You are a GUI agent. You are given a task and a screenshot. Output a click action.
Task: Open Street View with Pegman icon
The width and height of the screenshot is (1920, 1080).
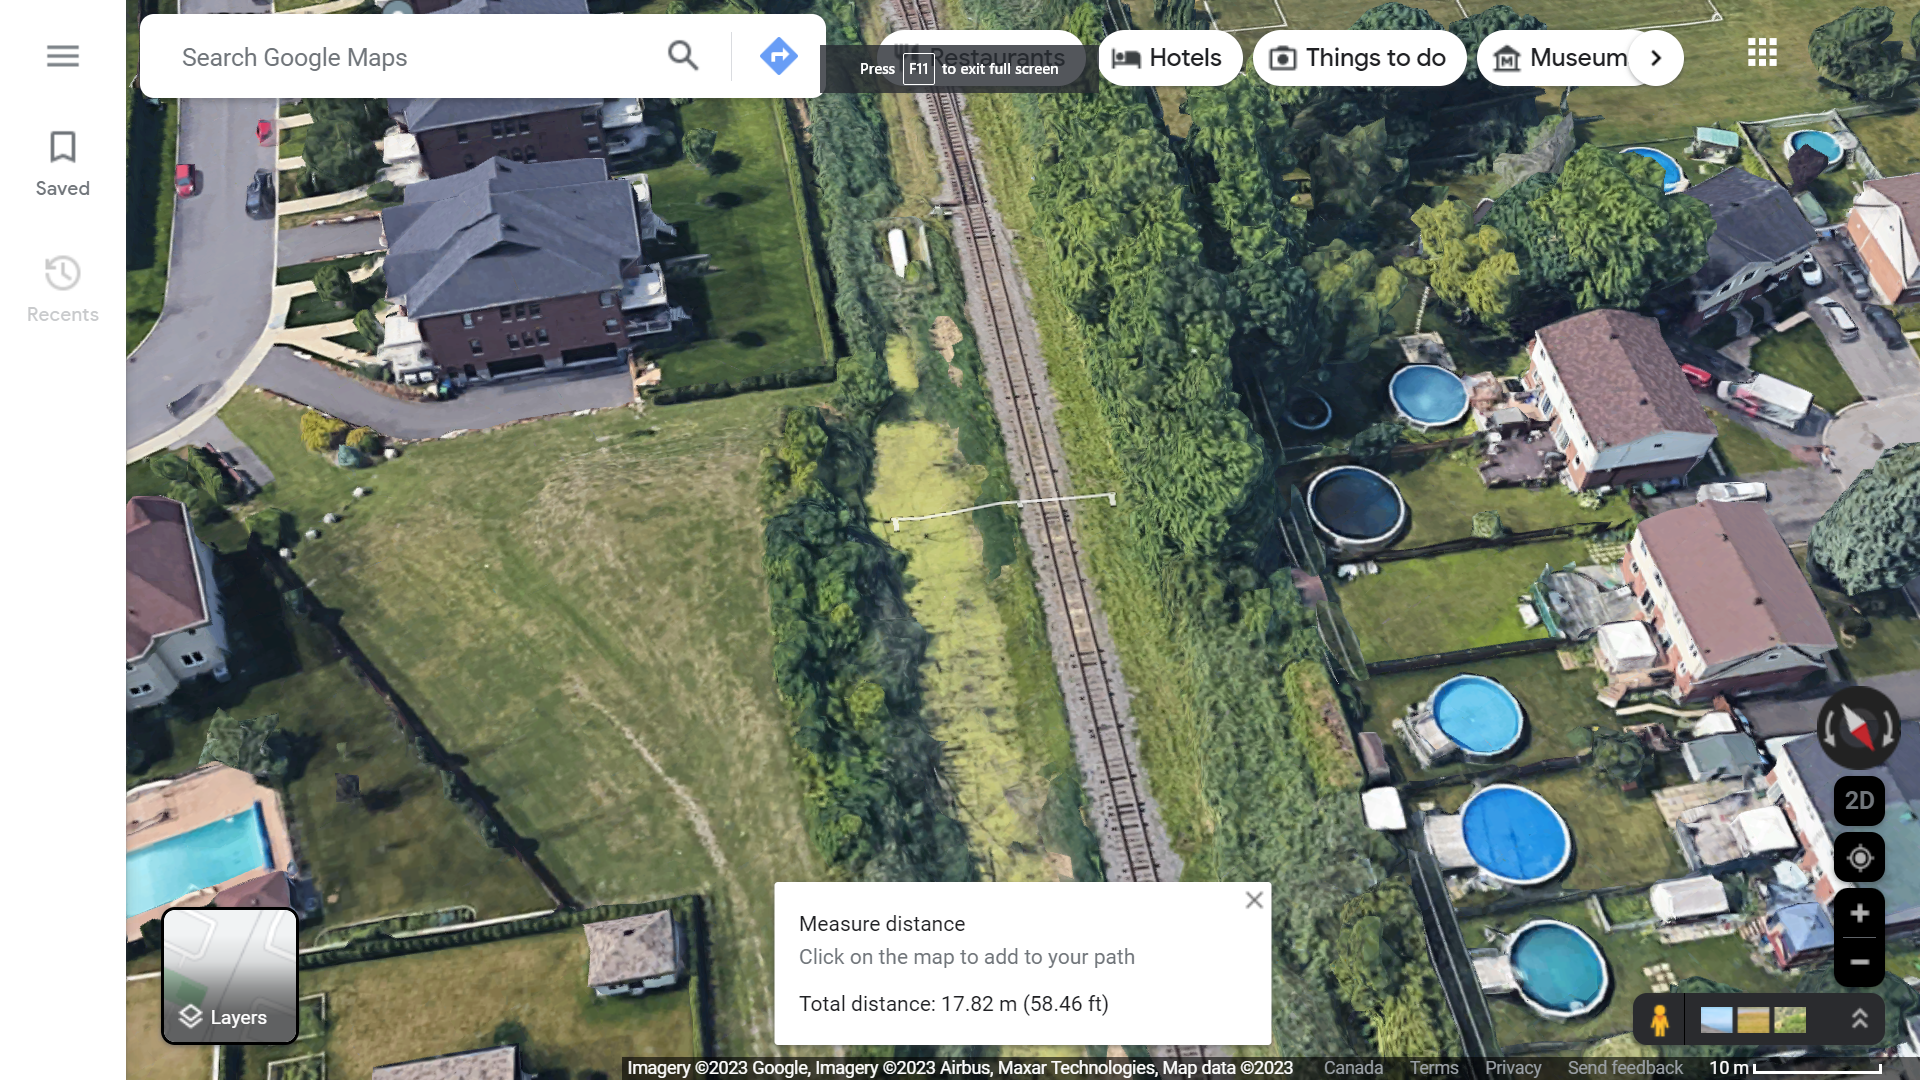(1660, 1020)
